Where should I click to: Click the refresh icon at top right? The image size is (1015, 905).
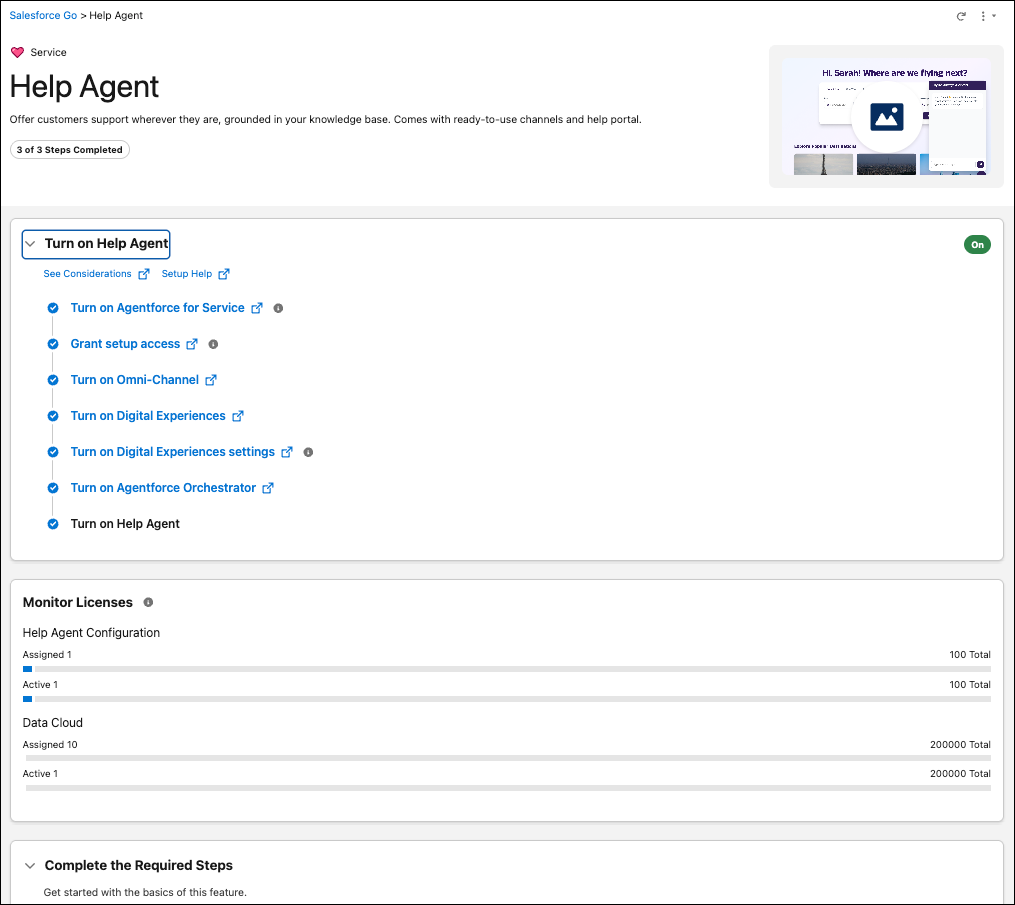[961, 16]
